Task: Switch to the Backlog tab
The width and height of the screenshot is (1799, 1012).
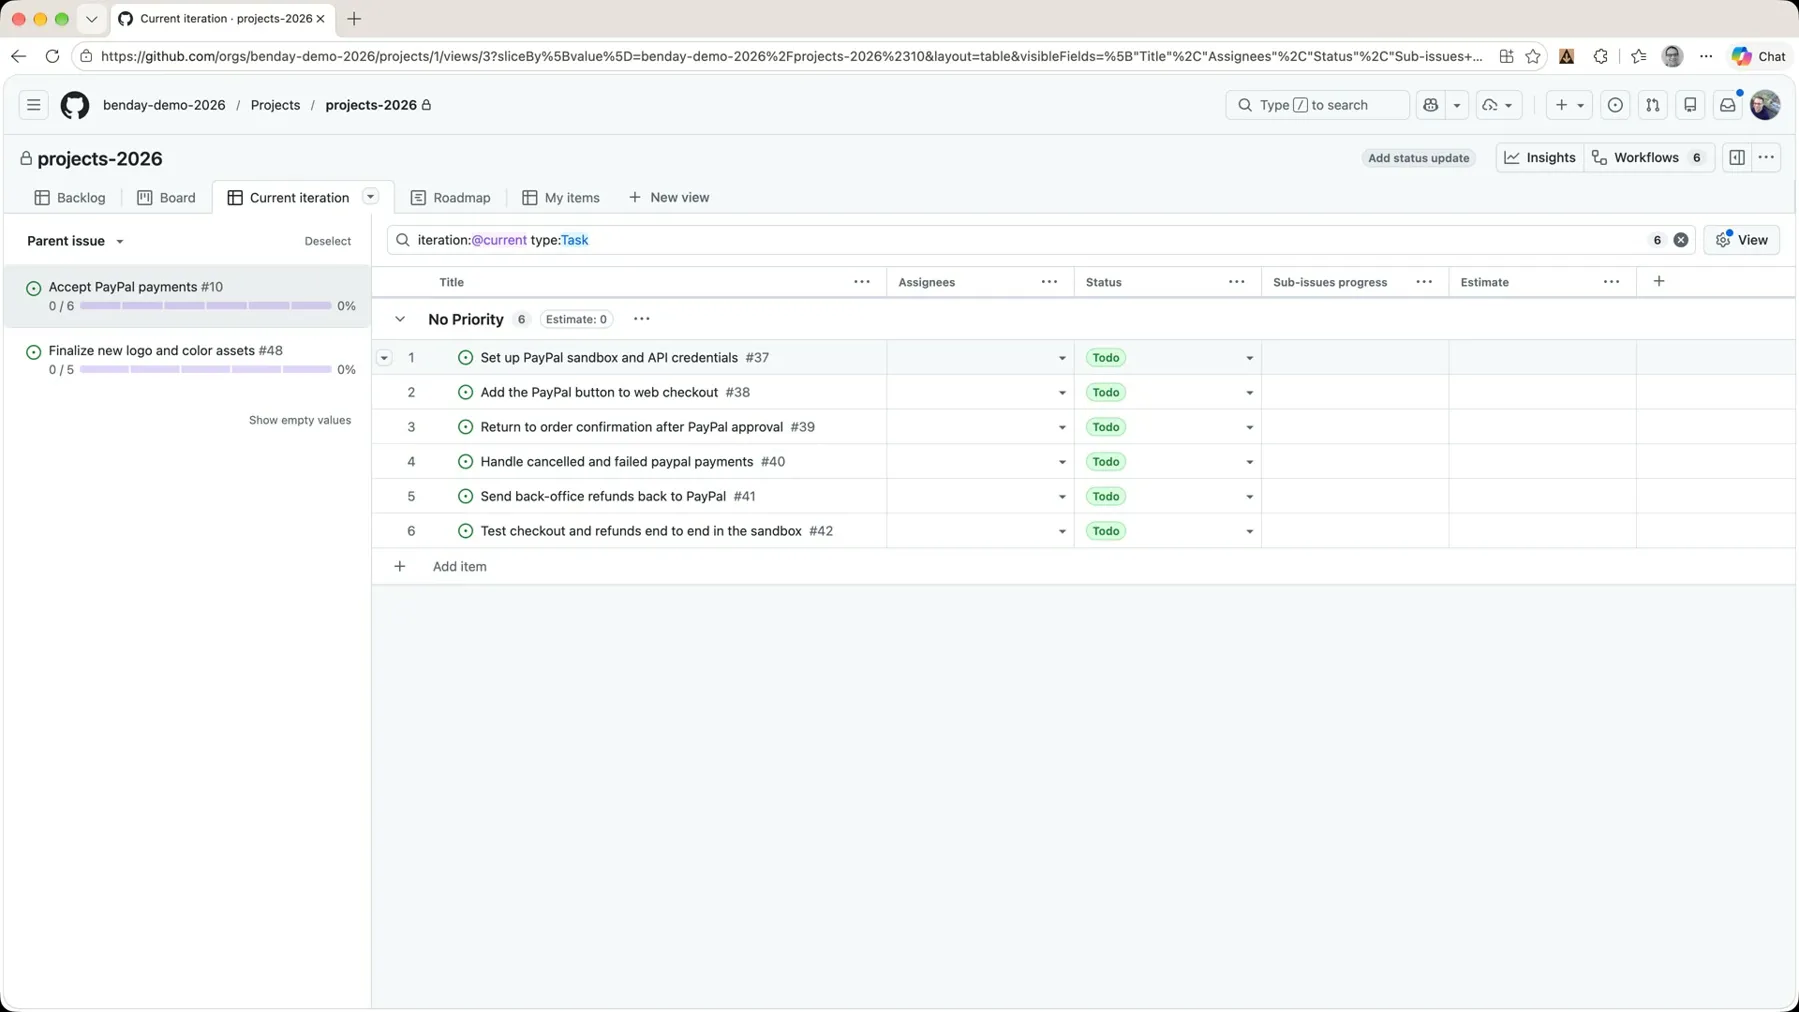Action: 70,198
